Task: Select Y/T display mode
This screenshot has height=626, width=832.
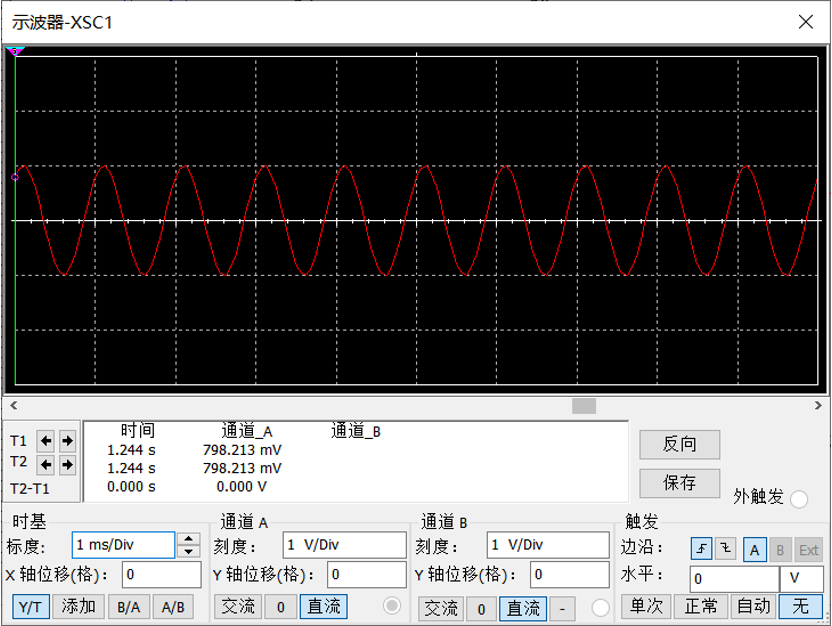Action: tap(30, 607)
